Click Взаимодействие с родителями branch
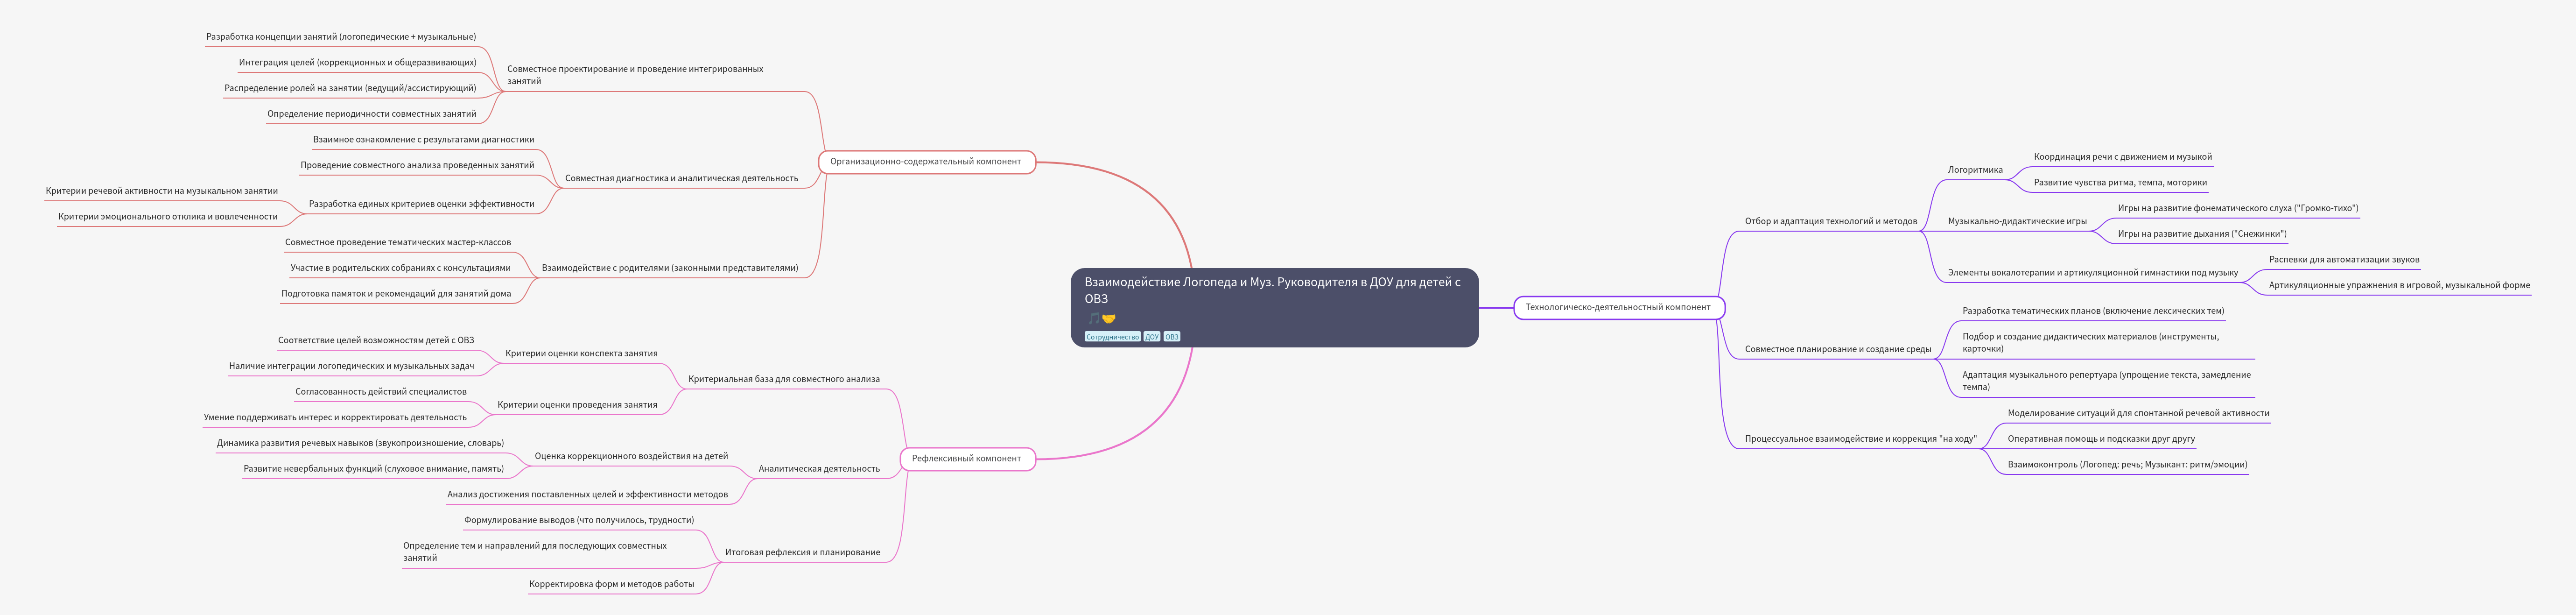This screenshot has width=2576, height=615. [x=669, y=268]
